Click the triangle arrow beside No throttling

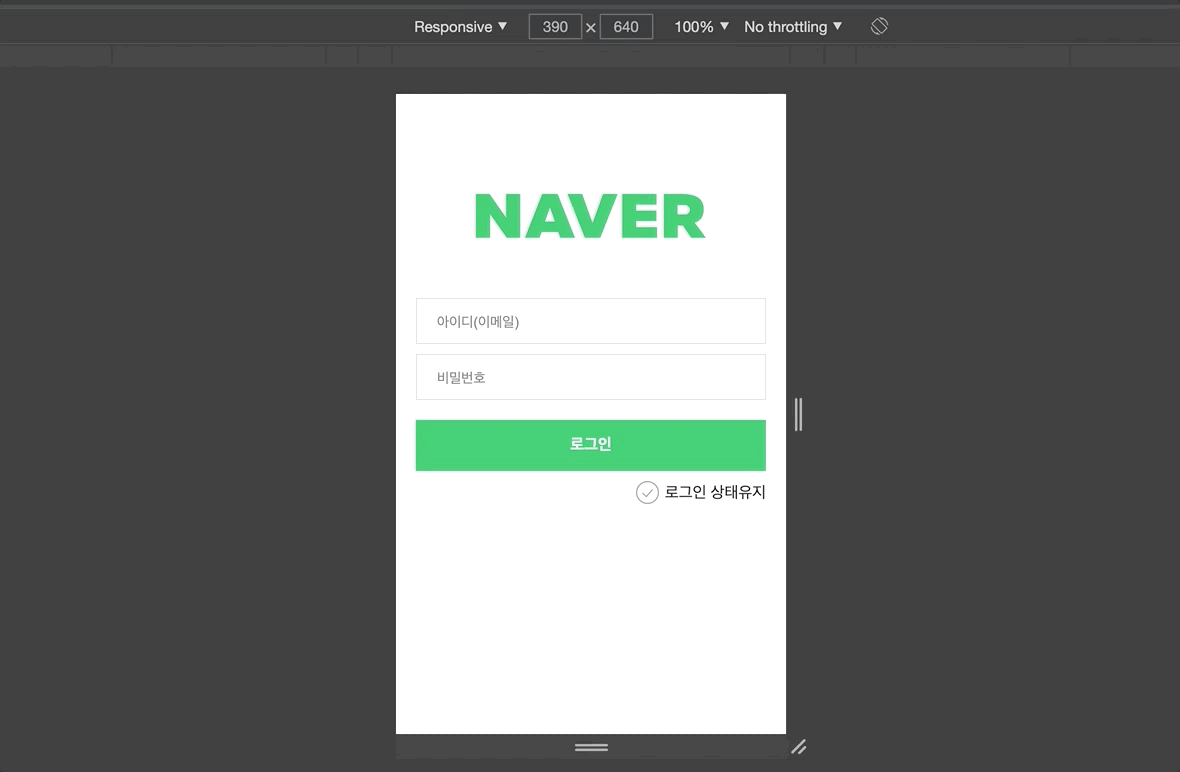[x=837, y=26]
